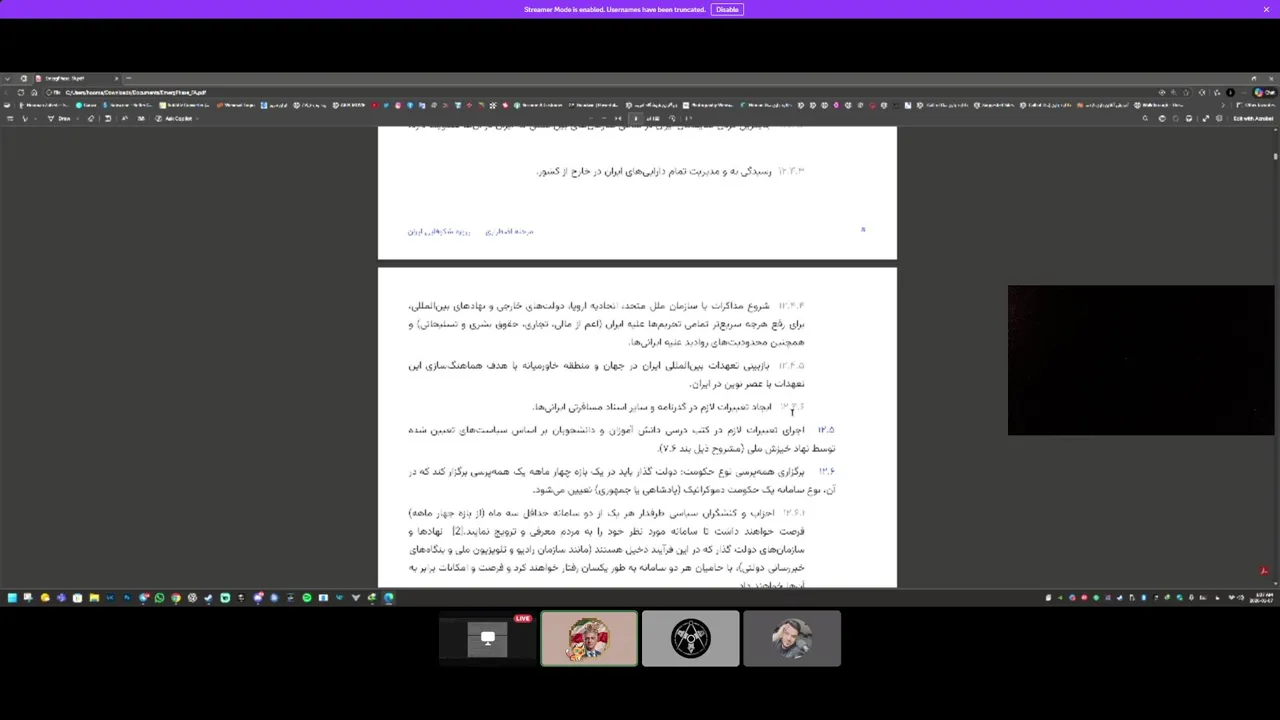Open the blue footer link in the middle

coord(509,231)
